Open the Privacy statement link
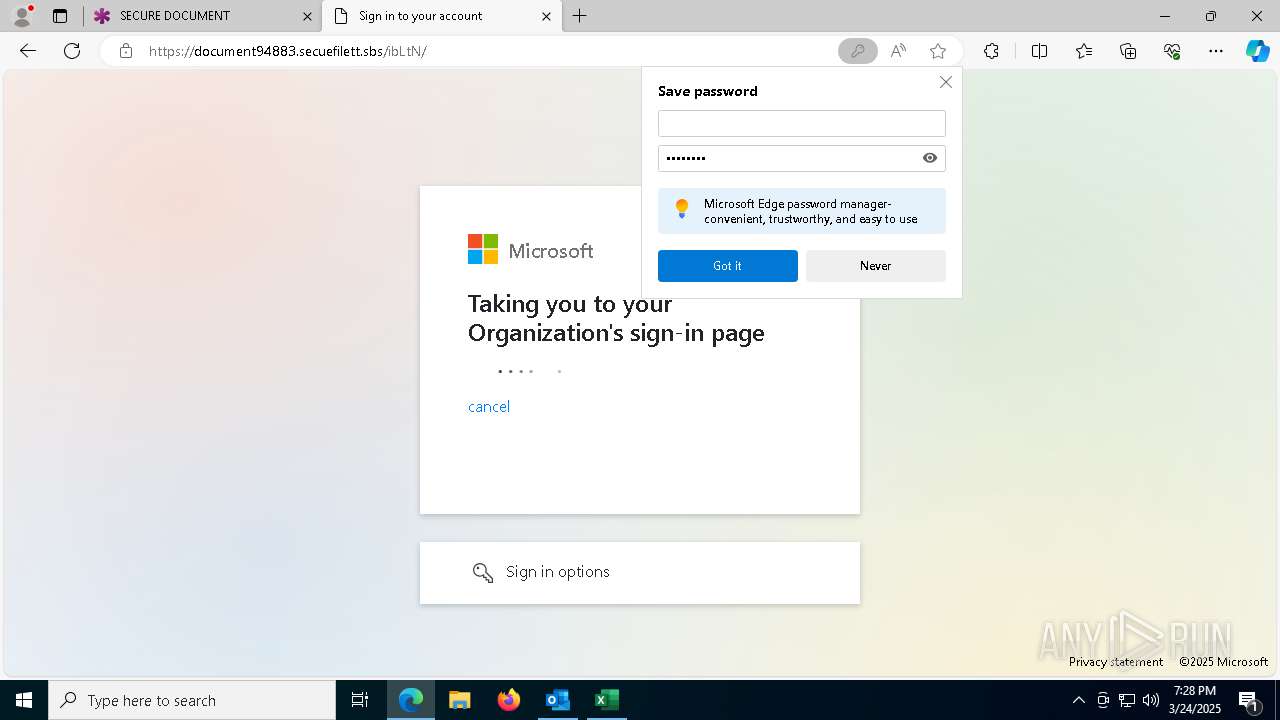 coord(1115,662)
